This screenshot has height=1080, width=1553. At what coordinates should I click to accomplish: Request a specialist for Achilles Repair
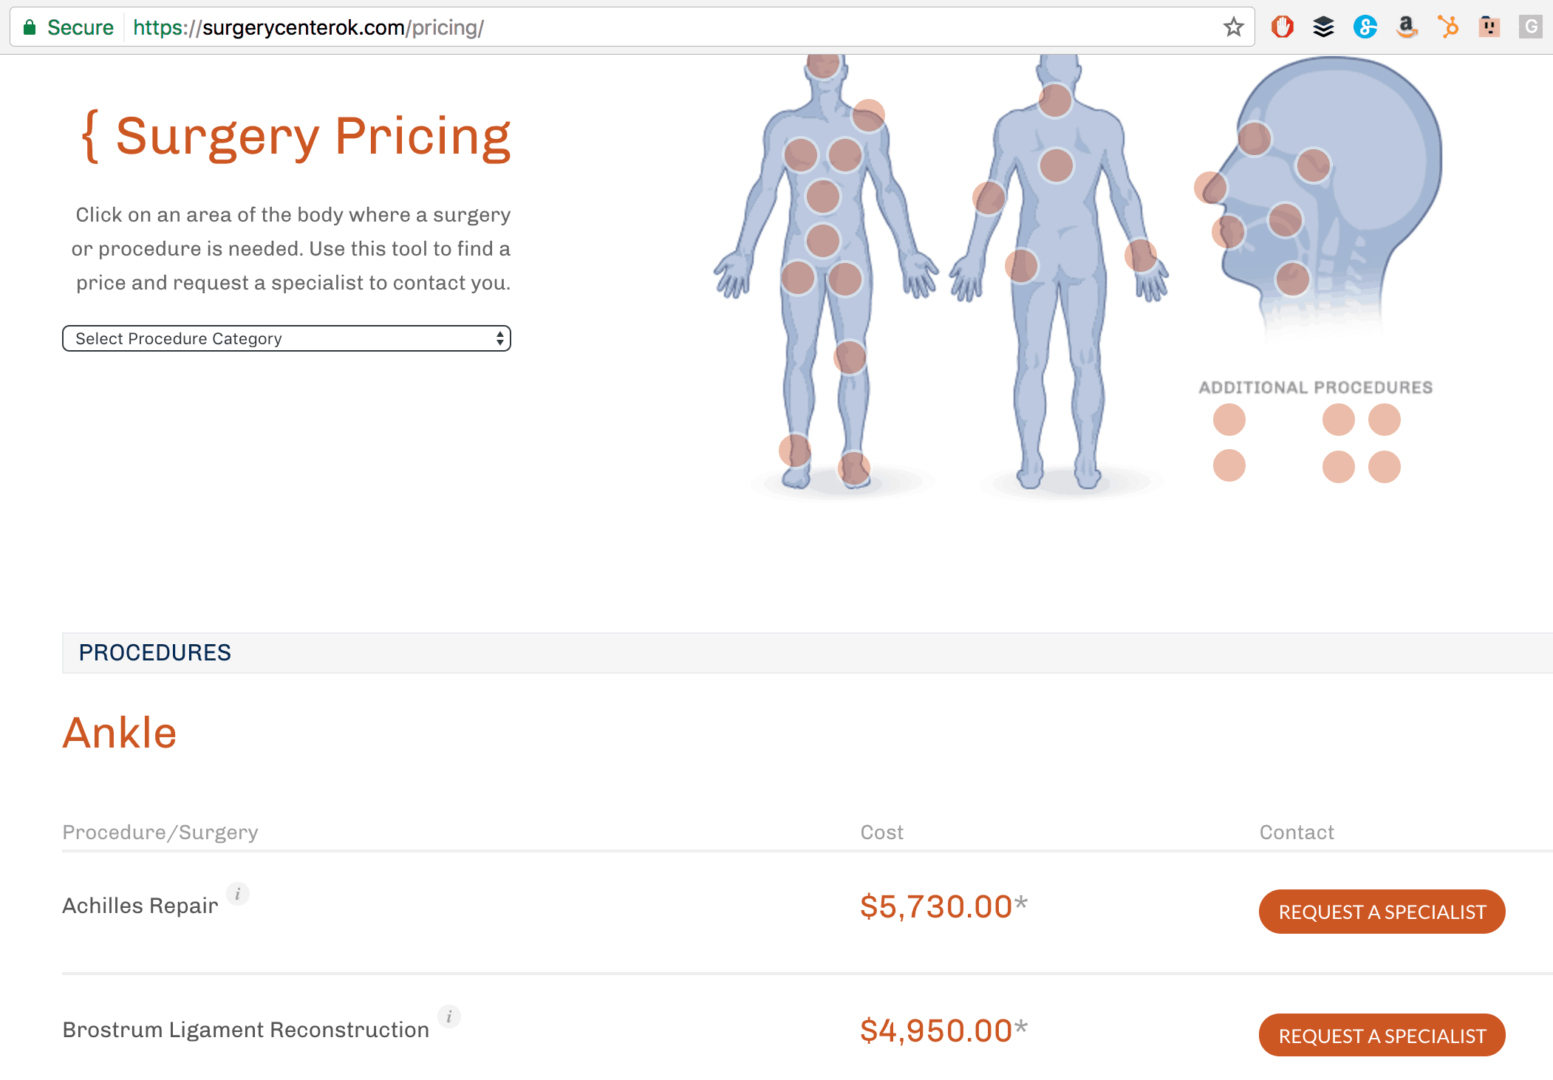click(1381, 912)
